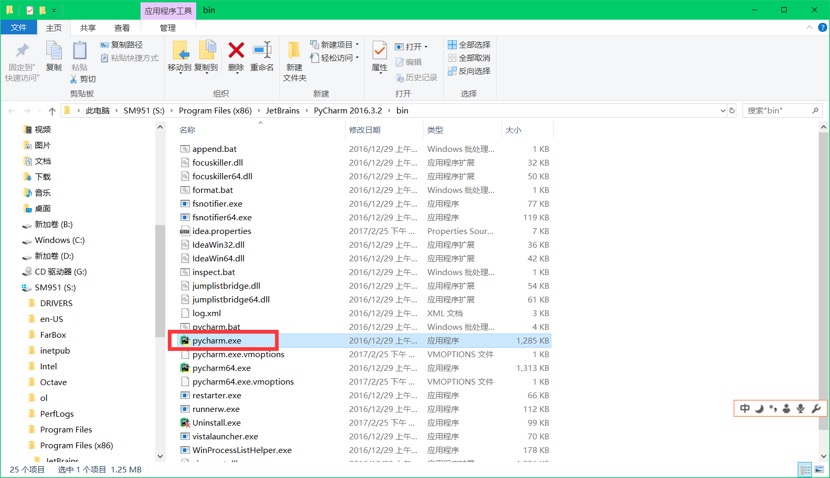The height and width of the screenshot is (478, 830).
Task: Switch to large icons view in status bar
Action: [x=819, y=470]
